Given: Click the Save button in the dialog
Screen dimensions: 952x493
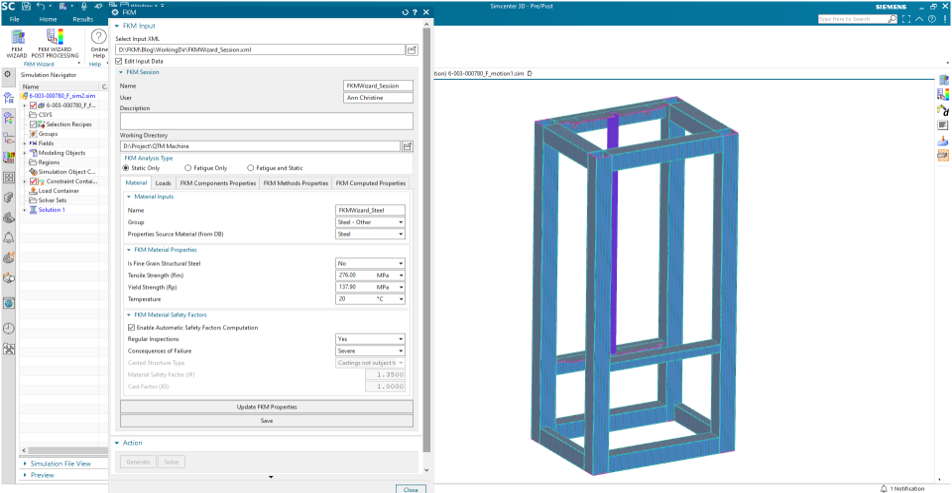Looking at the screenshot, I should [267, 421].
